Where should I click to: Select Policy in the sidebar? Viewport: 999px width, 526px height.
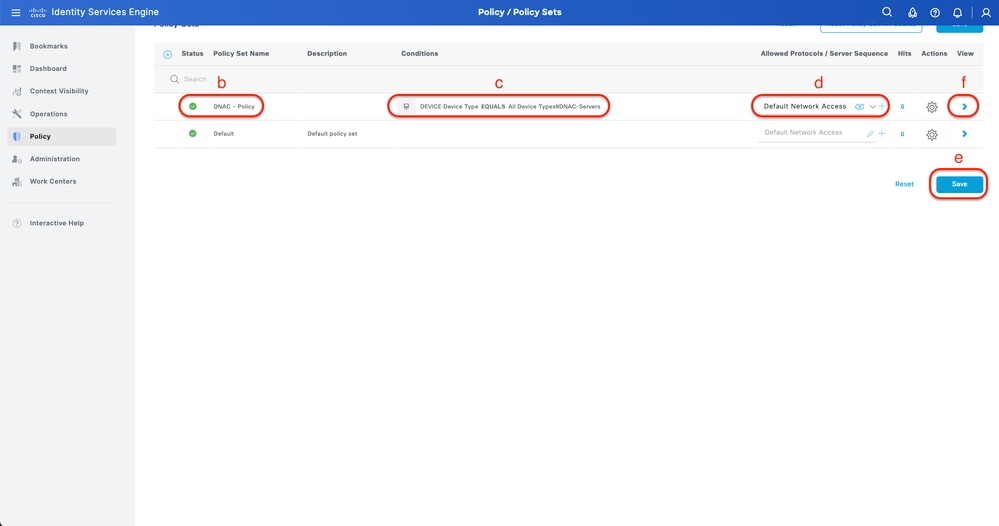62,136
